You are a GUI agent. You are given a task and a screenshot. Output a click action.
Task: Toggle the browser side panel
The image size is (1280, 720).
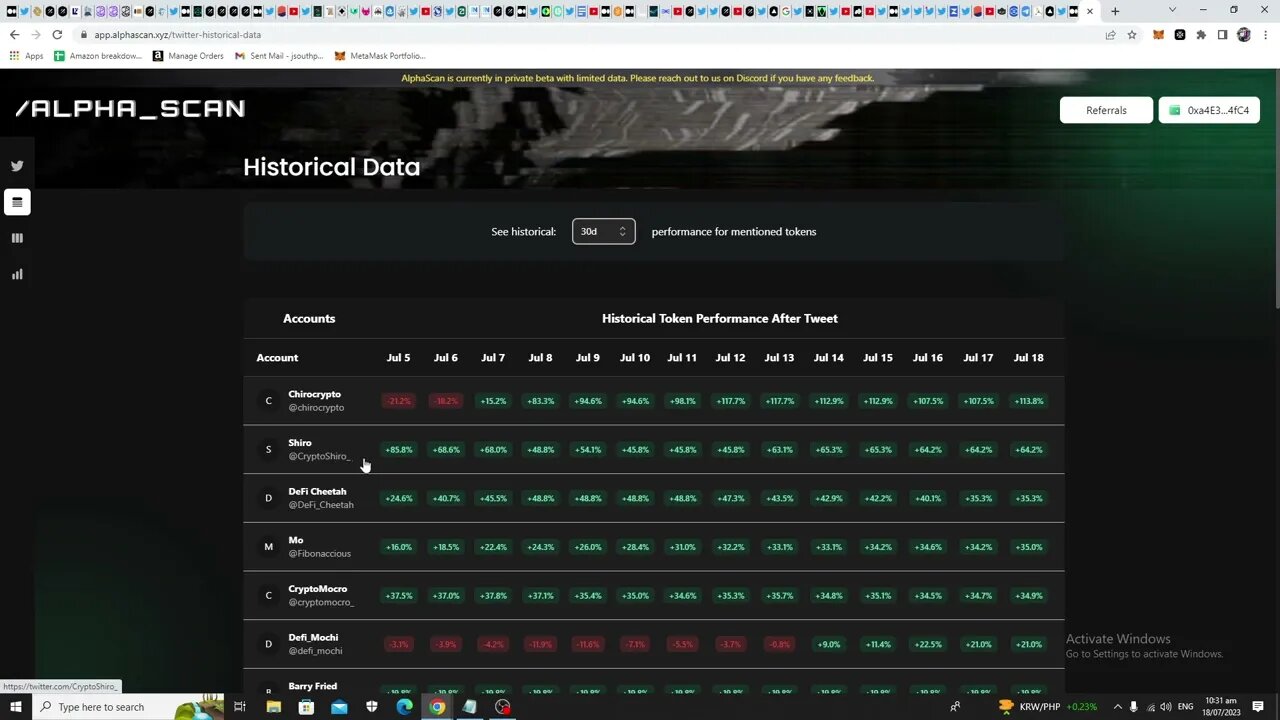pos(1222,34)
